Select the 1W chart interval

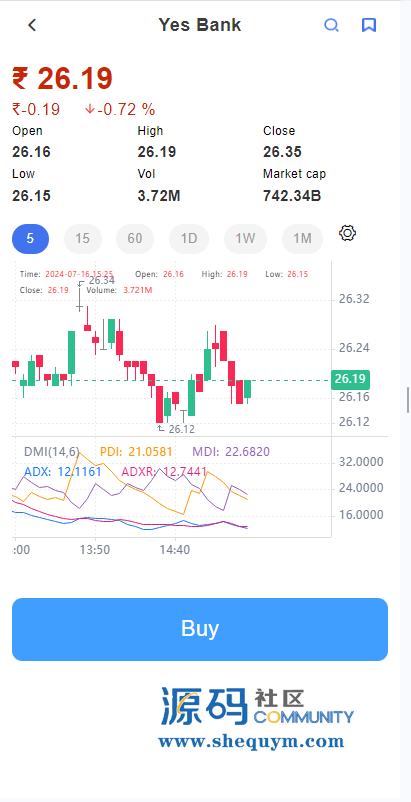tap(245, 239)
